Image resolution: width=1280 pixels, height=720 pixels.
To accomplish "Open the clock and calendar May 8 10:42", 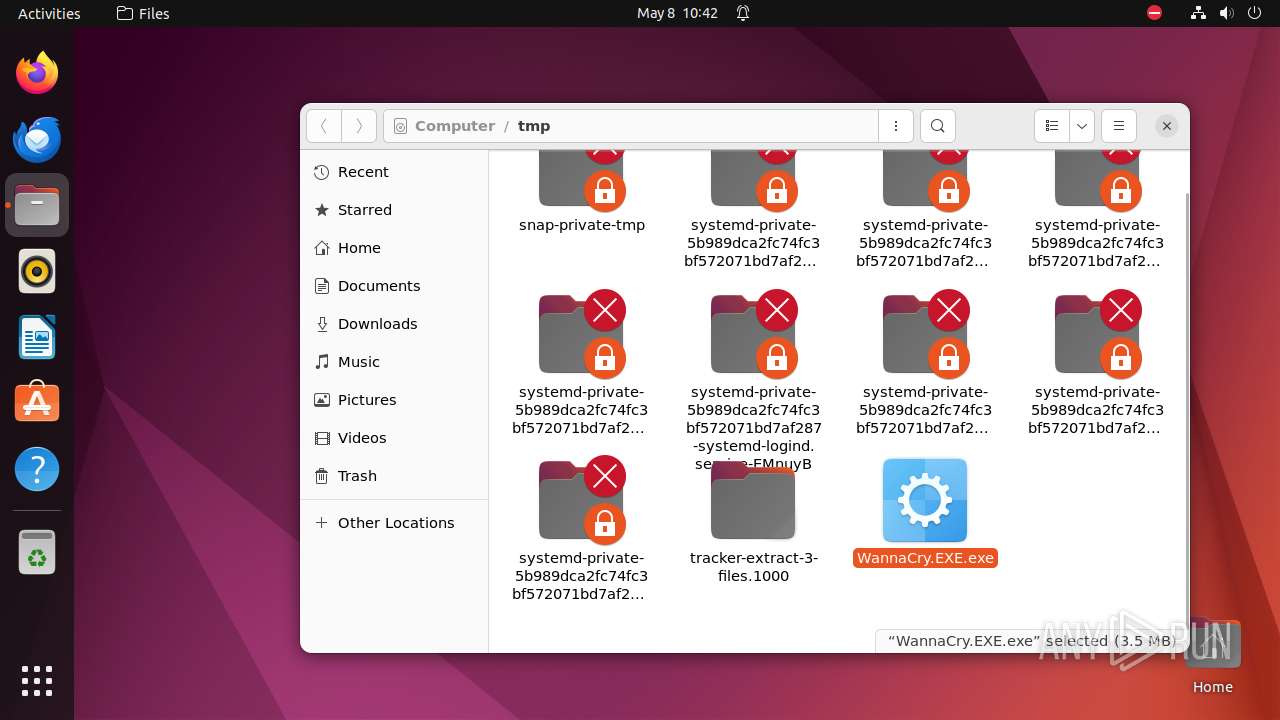I will (x=677, y=13).
